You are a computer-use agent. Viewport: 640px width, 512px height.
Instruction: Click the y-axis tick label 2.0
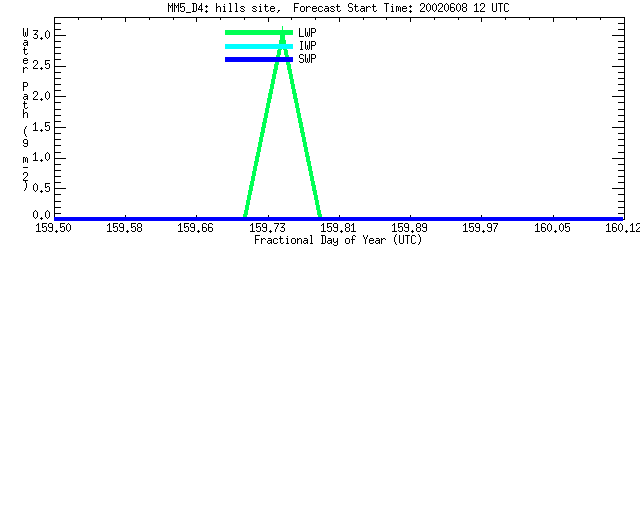pyautogui.click(x=42, y=96)
